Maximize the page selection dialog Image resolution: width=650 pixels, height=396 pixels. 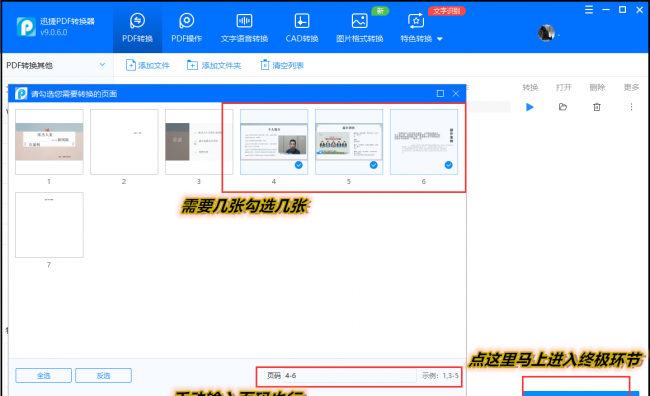click(440, 94)
